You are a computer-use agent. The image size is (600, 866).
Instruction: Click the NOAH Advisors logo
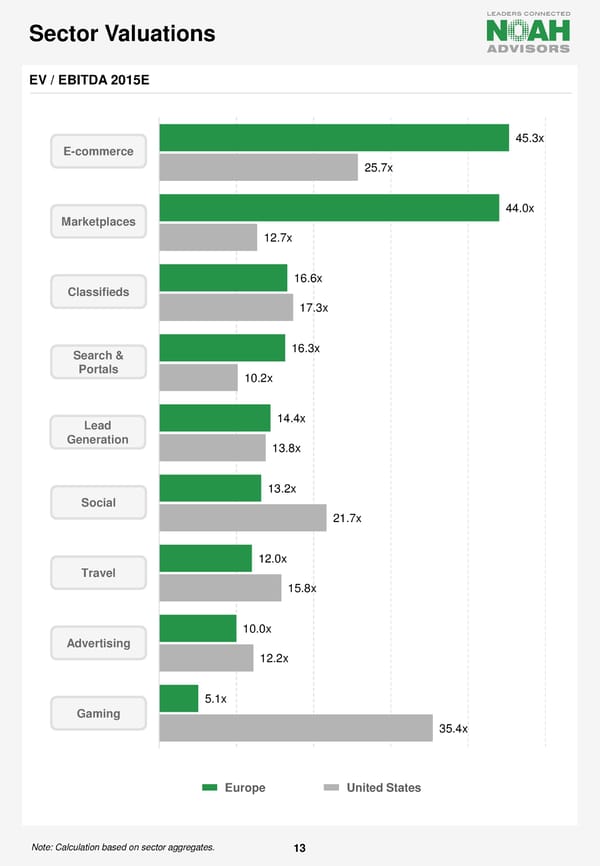pyautogui.click(x=527, y=33)
